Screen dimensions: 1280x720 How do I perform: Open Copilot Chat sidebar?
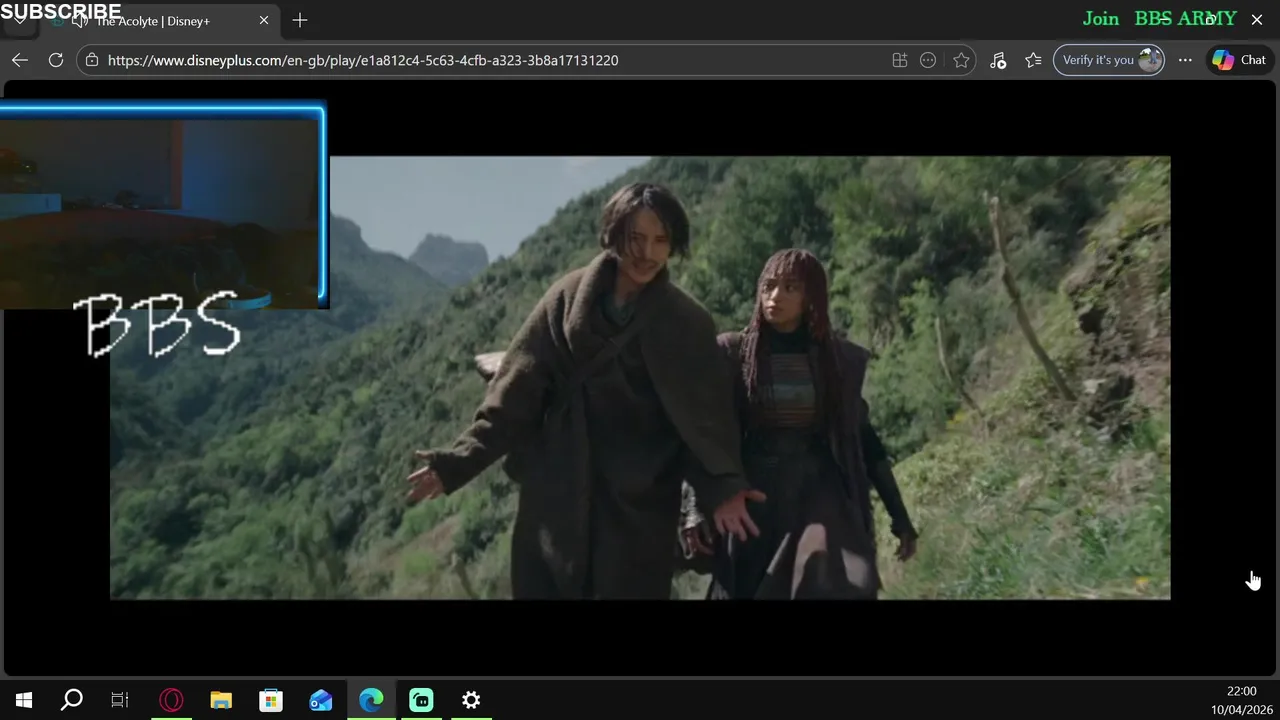click(x=1240, y=60)
